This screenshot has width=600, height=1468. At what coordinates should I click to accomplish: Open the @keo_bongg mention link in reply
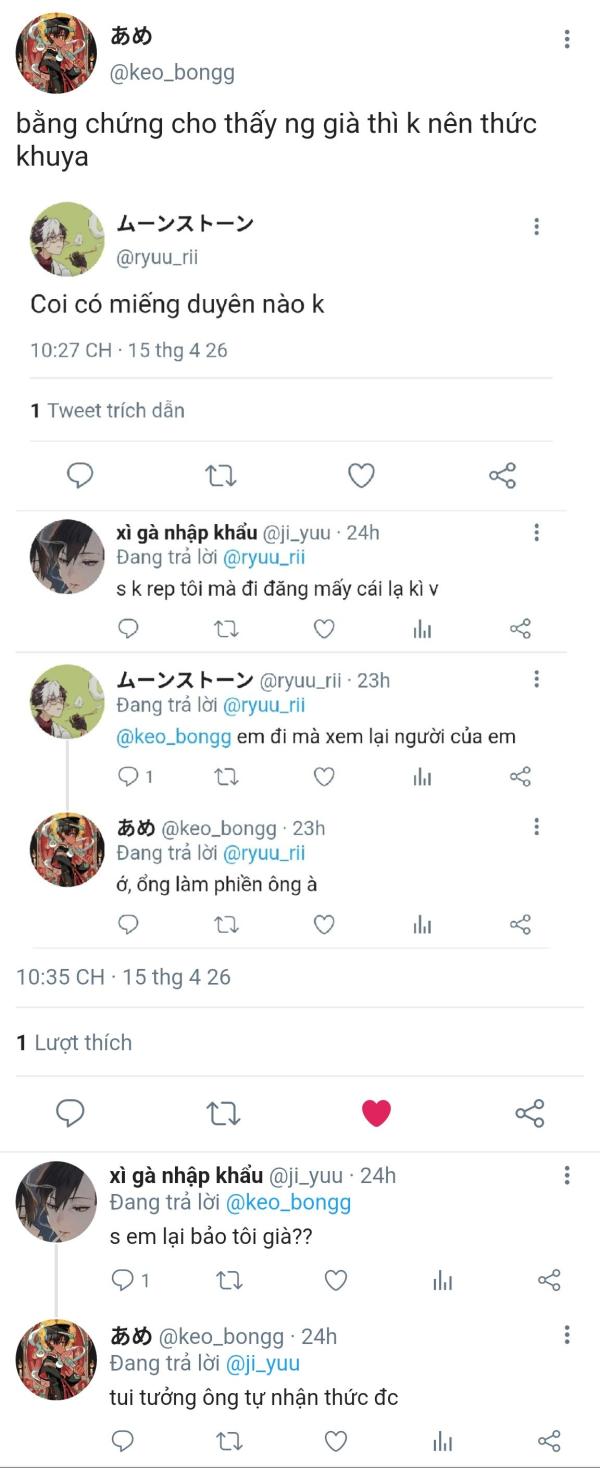(x=174, y=737)
